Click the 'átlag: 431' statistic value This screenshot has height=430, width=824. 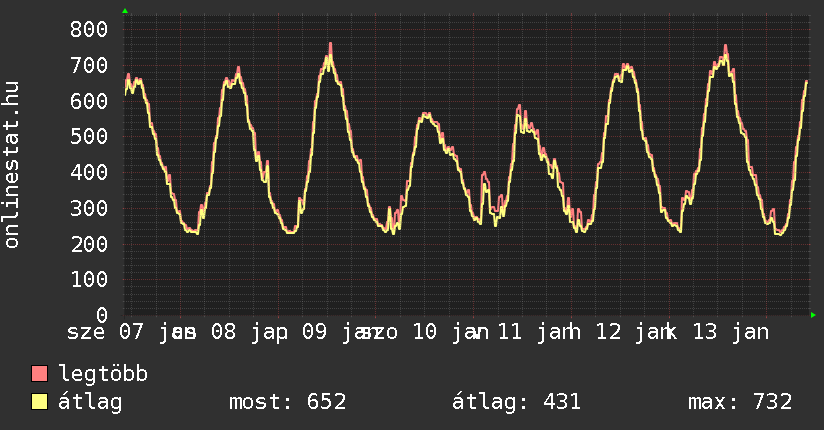tap(517, 402)
